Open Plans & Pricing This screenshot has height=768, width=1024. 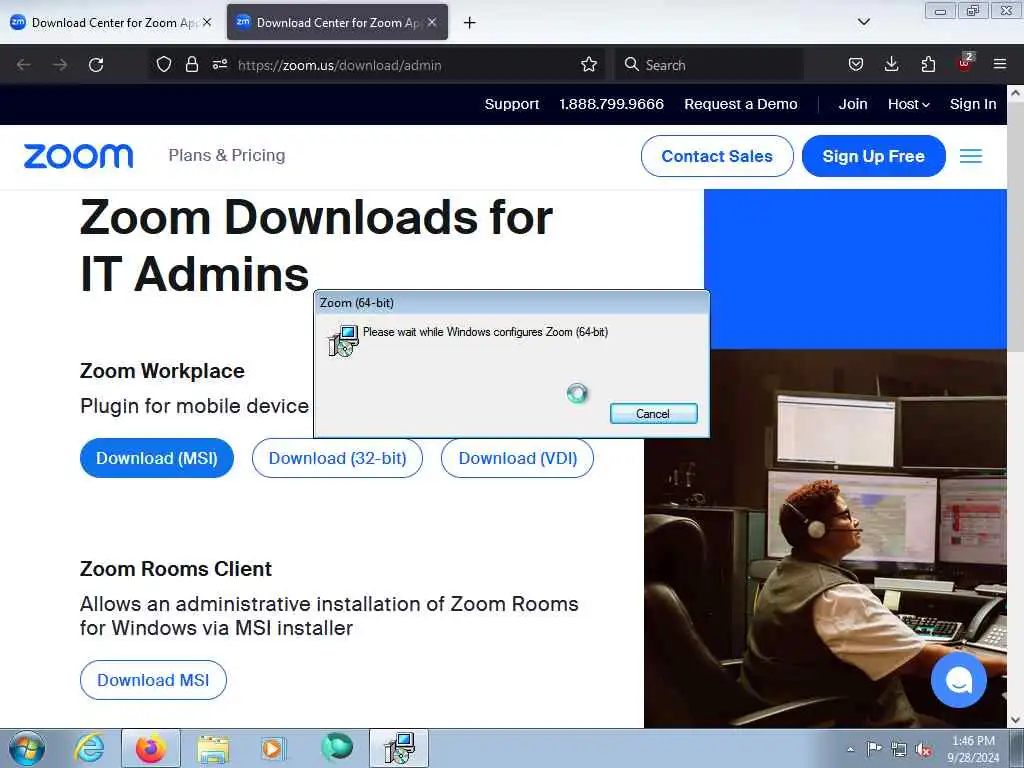click(227, 155)
